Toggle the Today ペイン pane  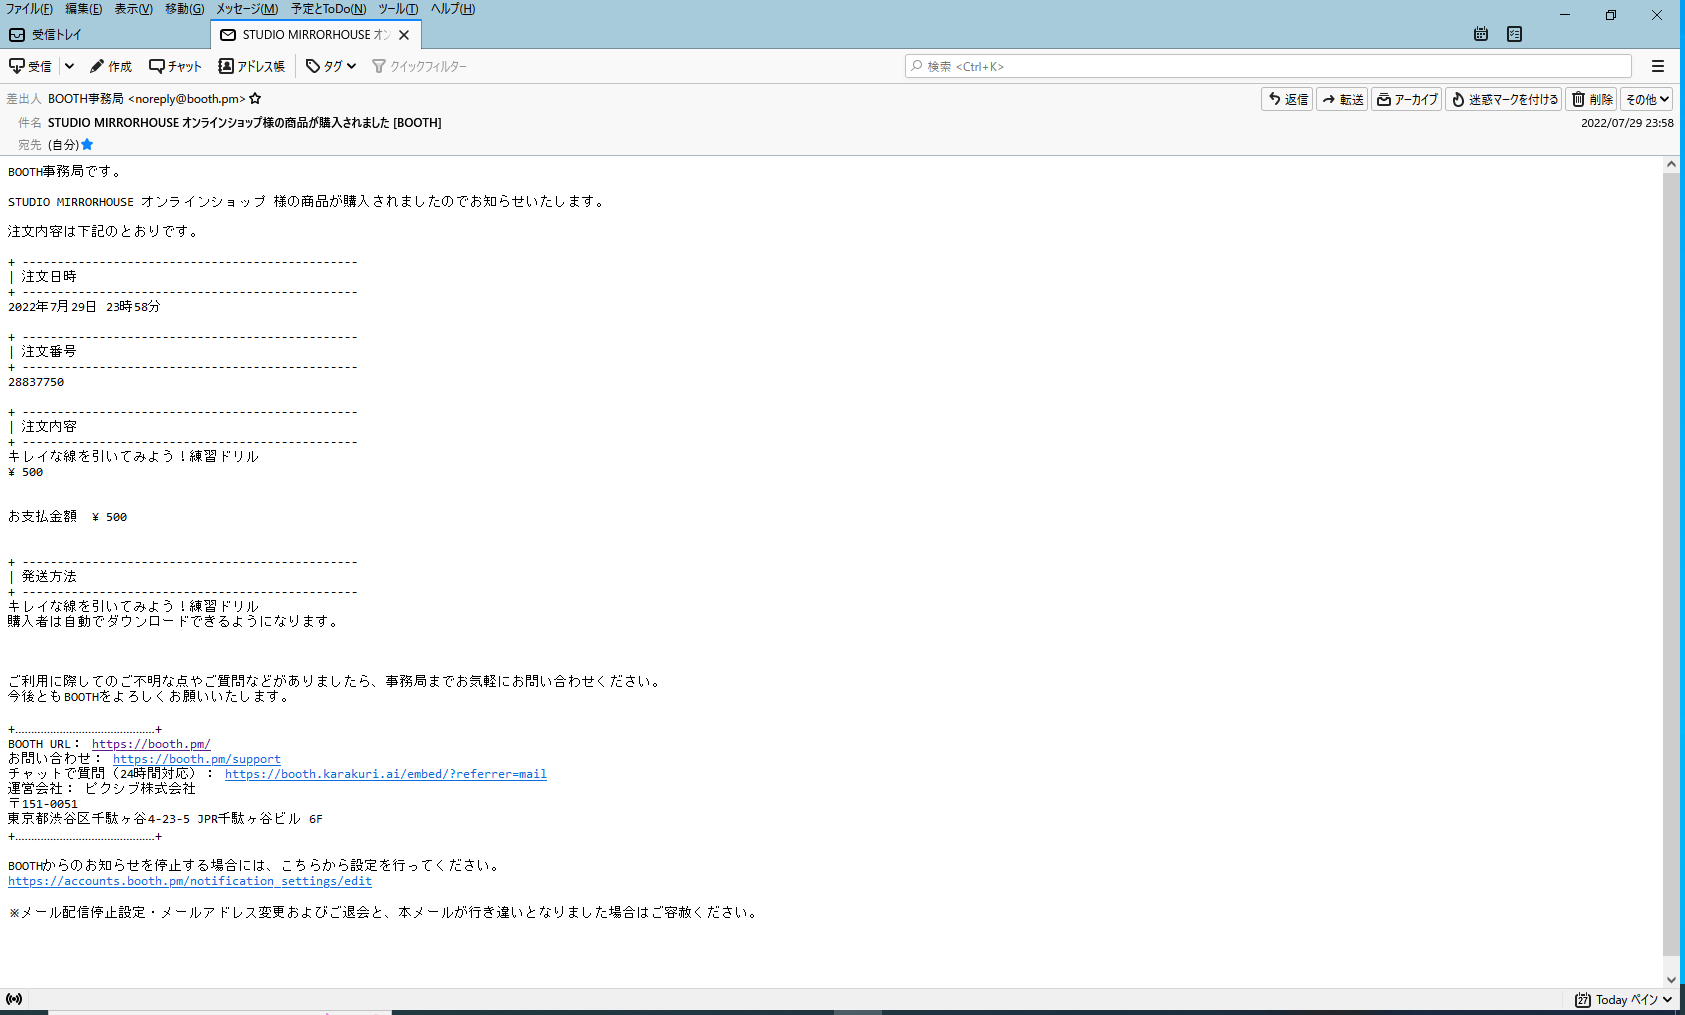[1623, 999]
